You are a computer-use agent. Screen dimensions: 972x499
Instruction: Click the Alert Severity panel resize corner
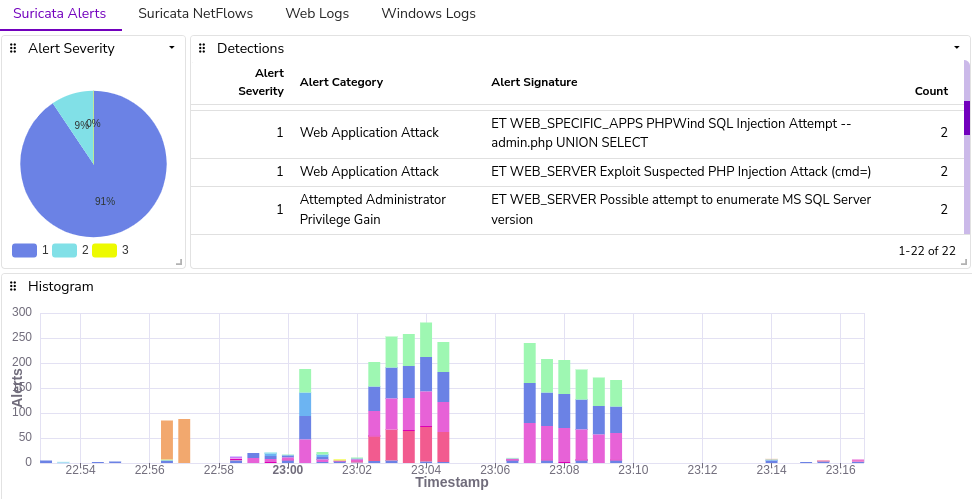(x=179, y=263)
